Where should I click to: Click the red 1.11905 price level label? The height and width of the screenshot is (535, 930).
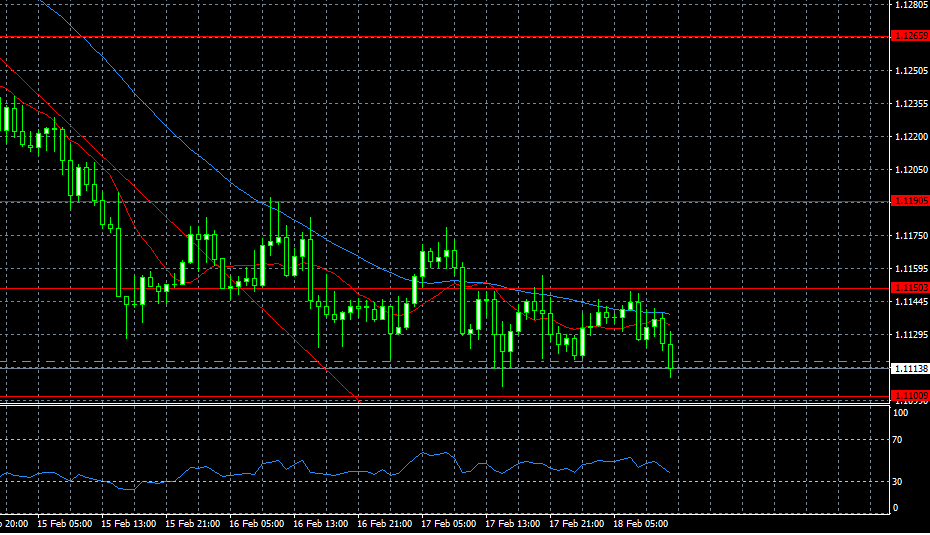tap(910, 201)
